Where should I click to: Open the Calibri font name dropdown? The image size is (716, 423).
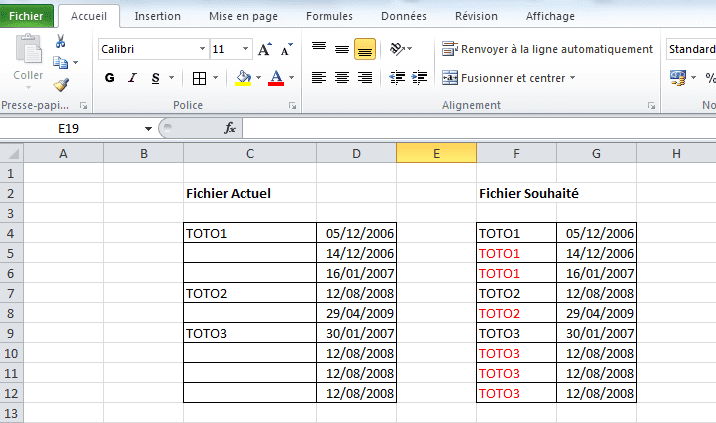pos(203,49)
